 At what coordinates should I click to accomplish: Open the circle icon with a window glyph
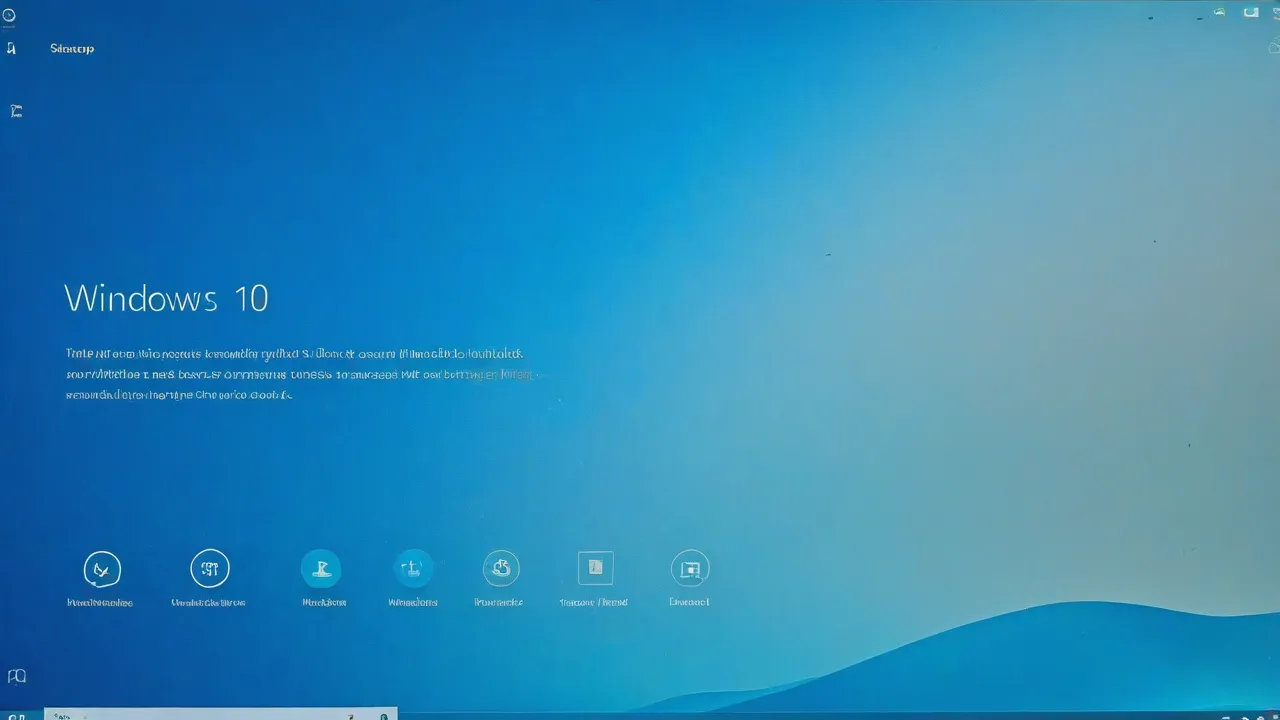point(690,569)
